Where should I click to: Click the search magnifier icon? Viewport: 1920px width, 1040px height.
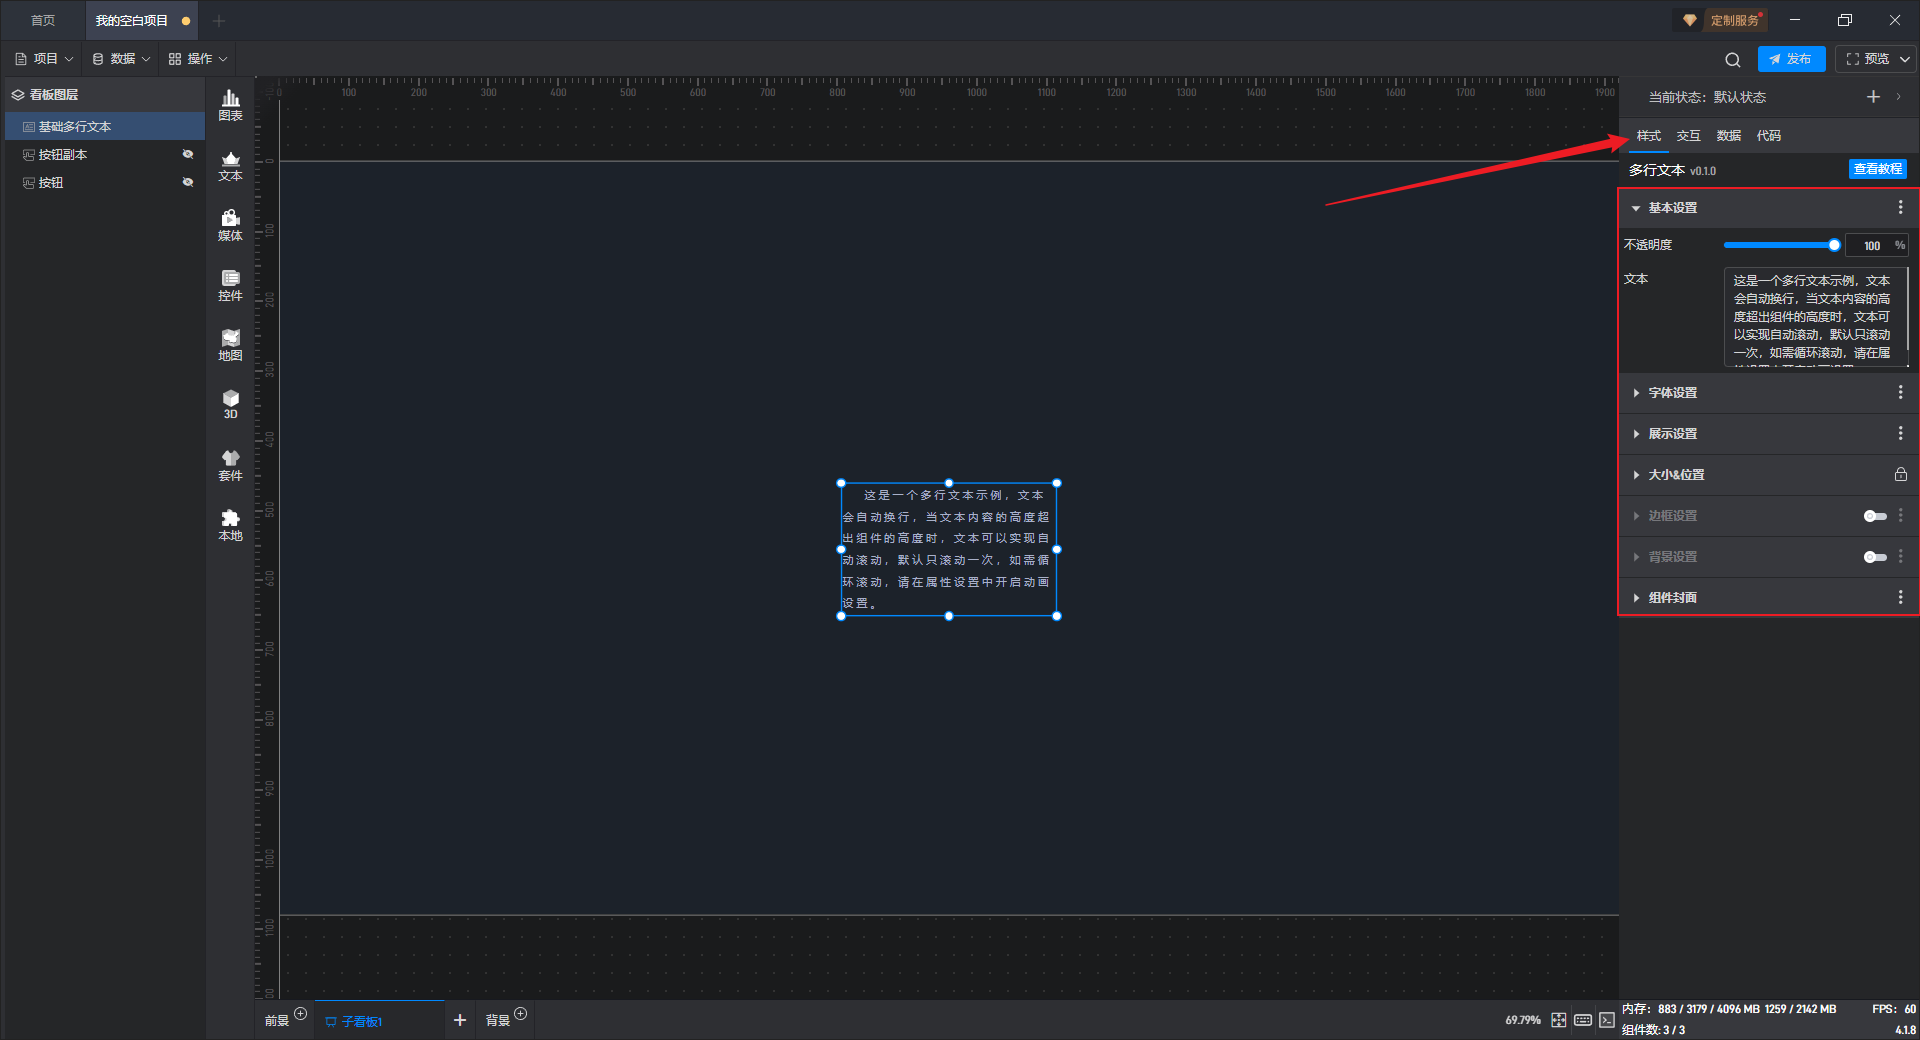(x=1733, y=59)
